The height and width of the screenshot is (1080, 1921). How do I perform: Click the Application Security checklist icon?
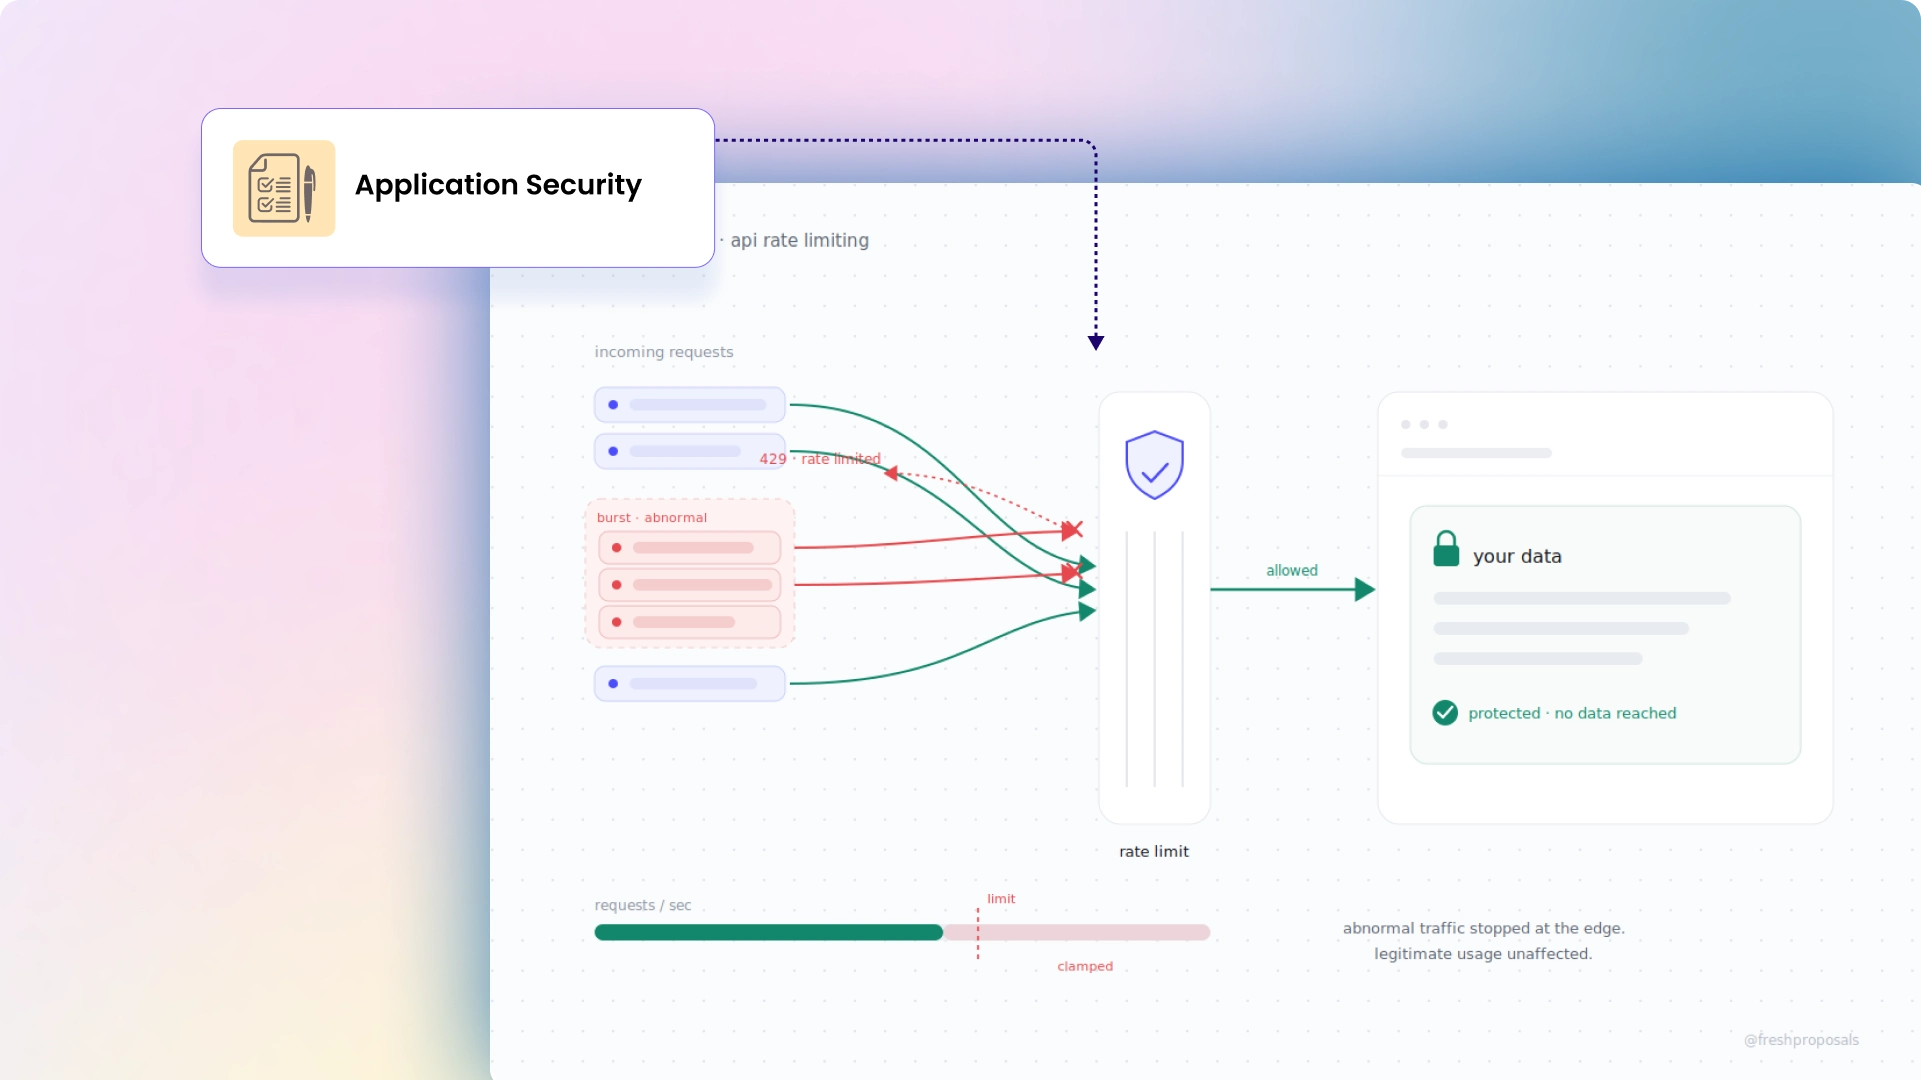tap(284, 188)
